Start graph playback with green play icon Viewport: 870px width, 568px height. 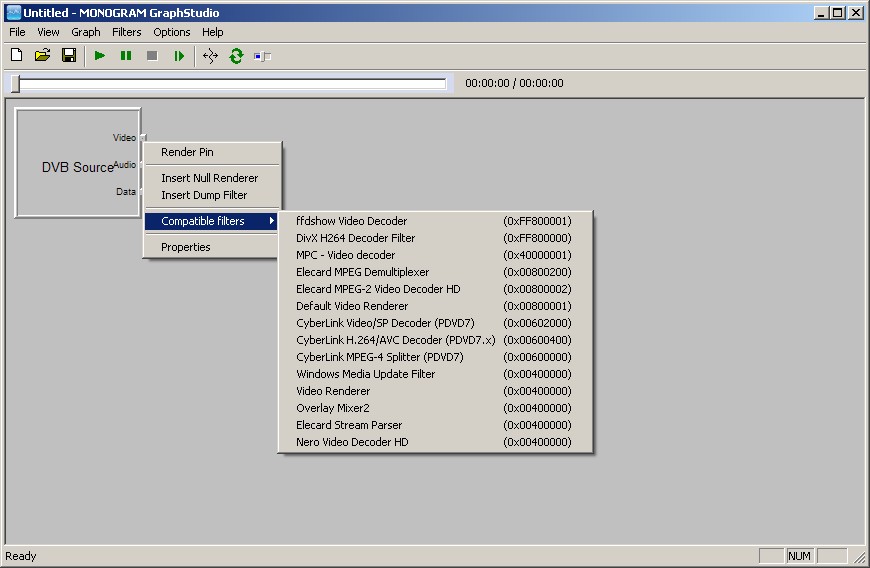click(x=100, y=55)
